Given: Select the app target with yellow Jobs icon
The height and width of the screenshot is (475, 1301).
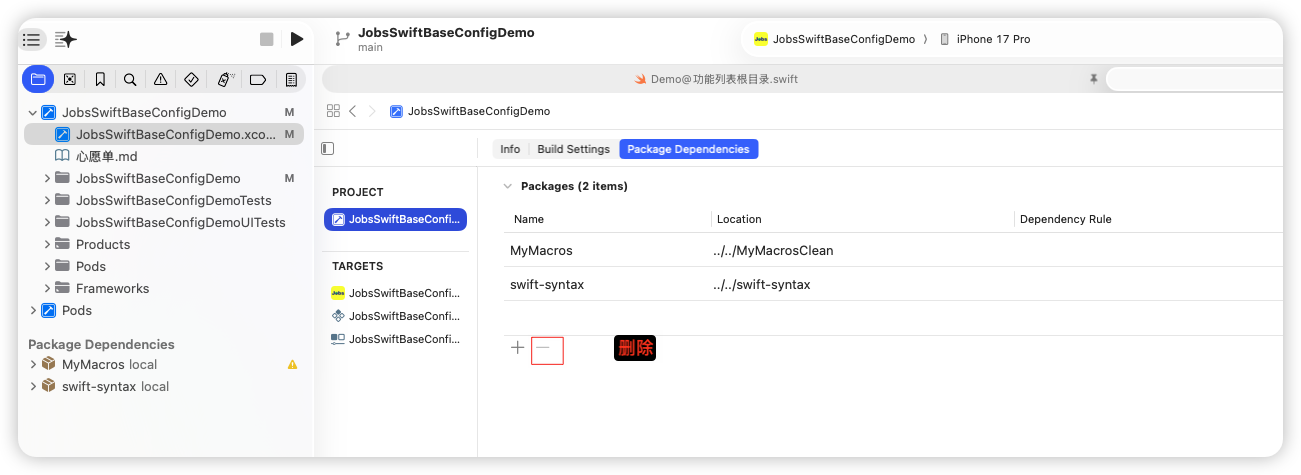Looking at the screenshot, I should coord(395,293).
